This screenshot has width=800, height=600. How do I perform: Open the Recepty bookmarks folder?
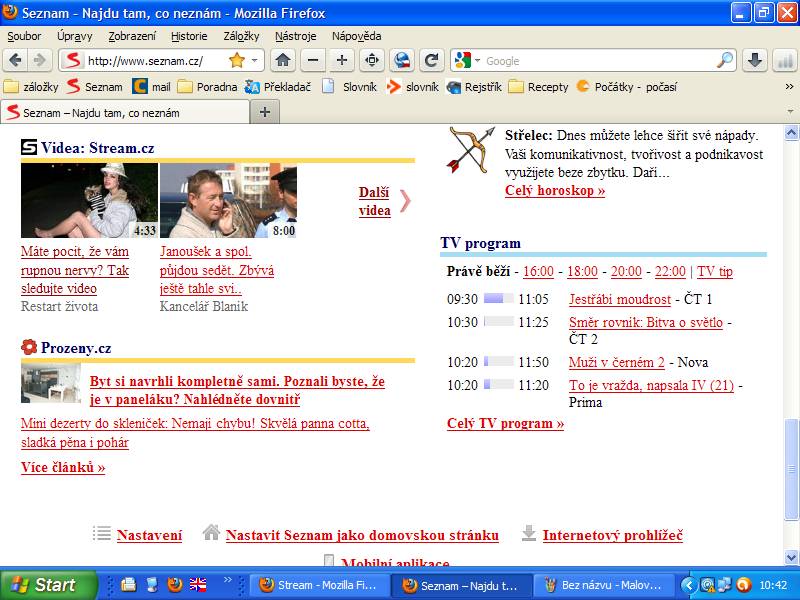click(x=539, y=87)
